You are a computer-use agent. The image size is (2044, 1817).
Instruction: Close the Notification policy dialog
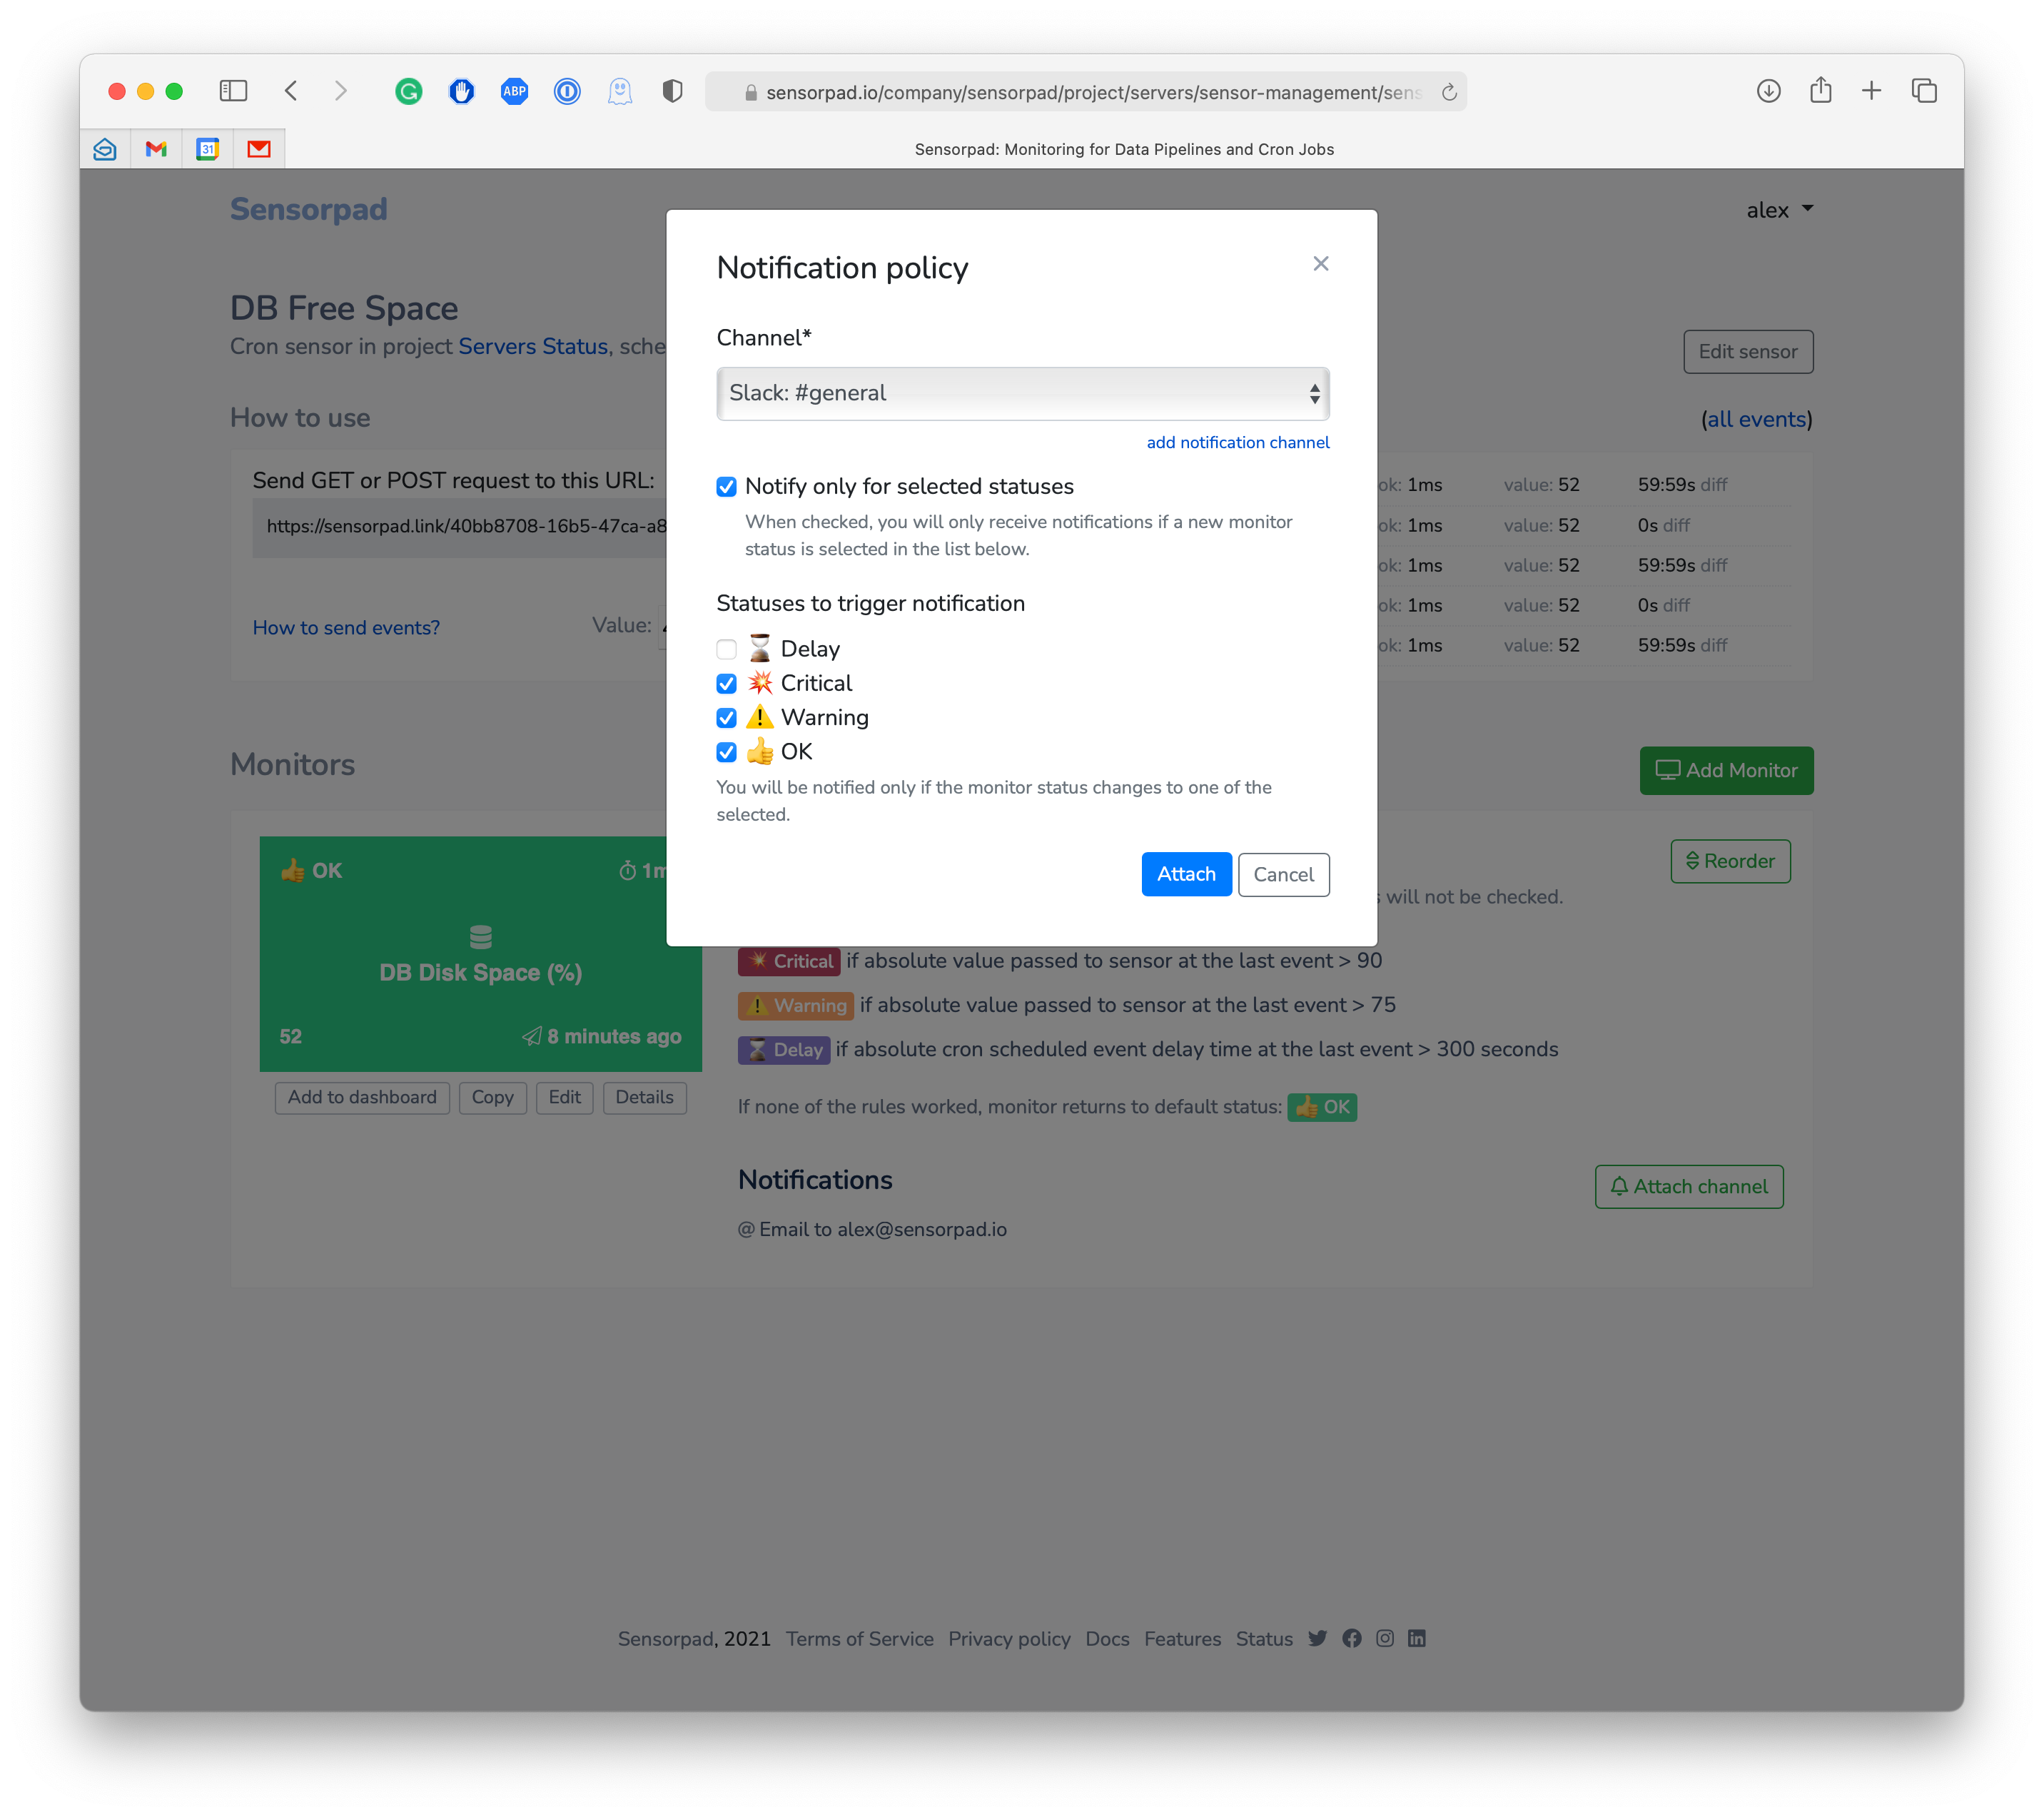point(1320,264)
